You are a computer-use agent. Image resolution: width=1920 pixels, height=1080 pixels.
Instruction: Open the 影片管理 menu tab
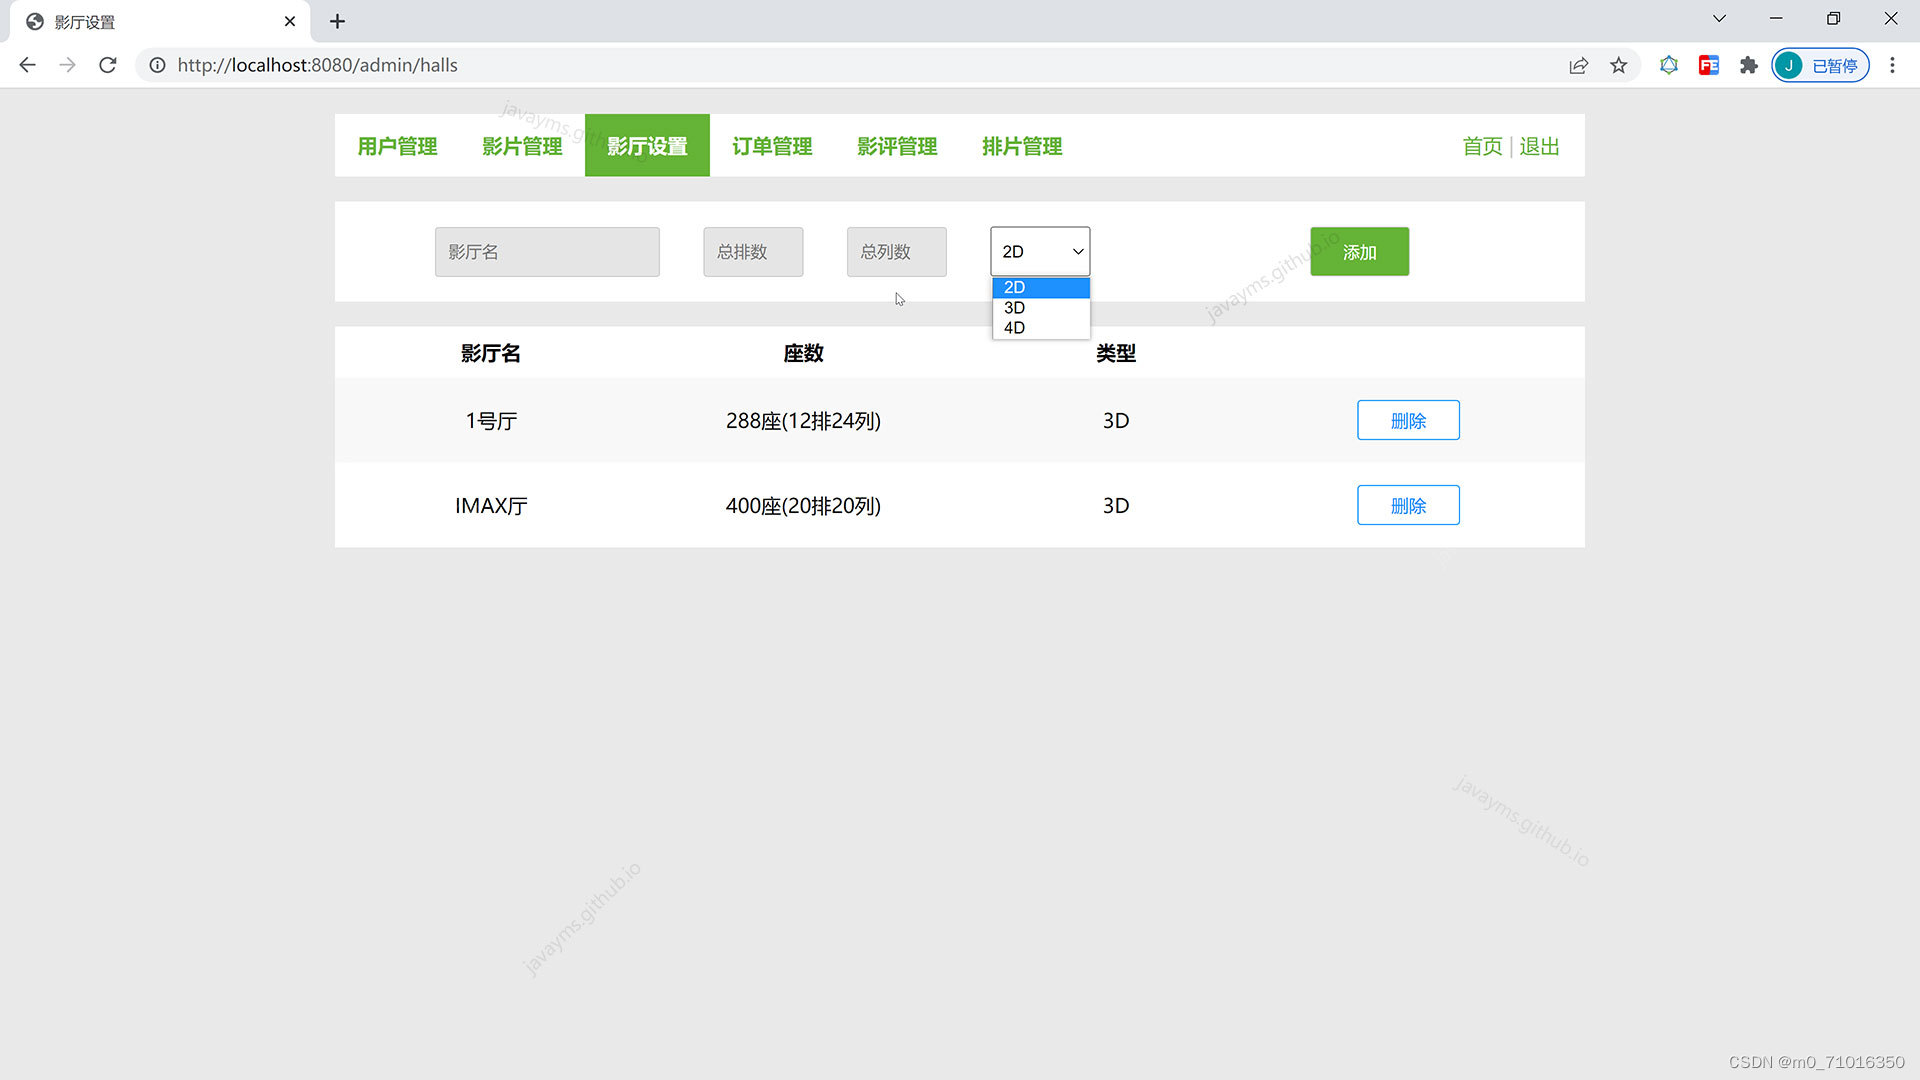click(x=522, y=146)
